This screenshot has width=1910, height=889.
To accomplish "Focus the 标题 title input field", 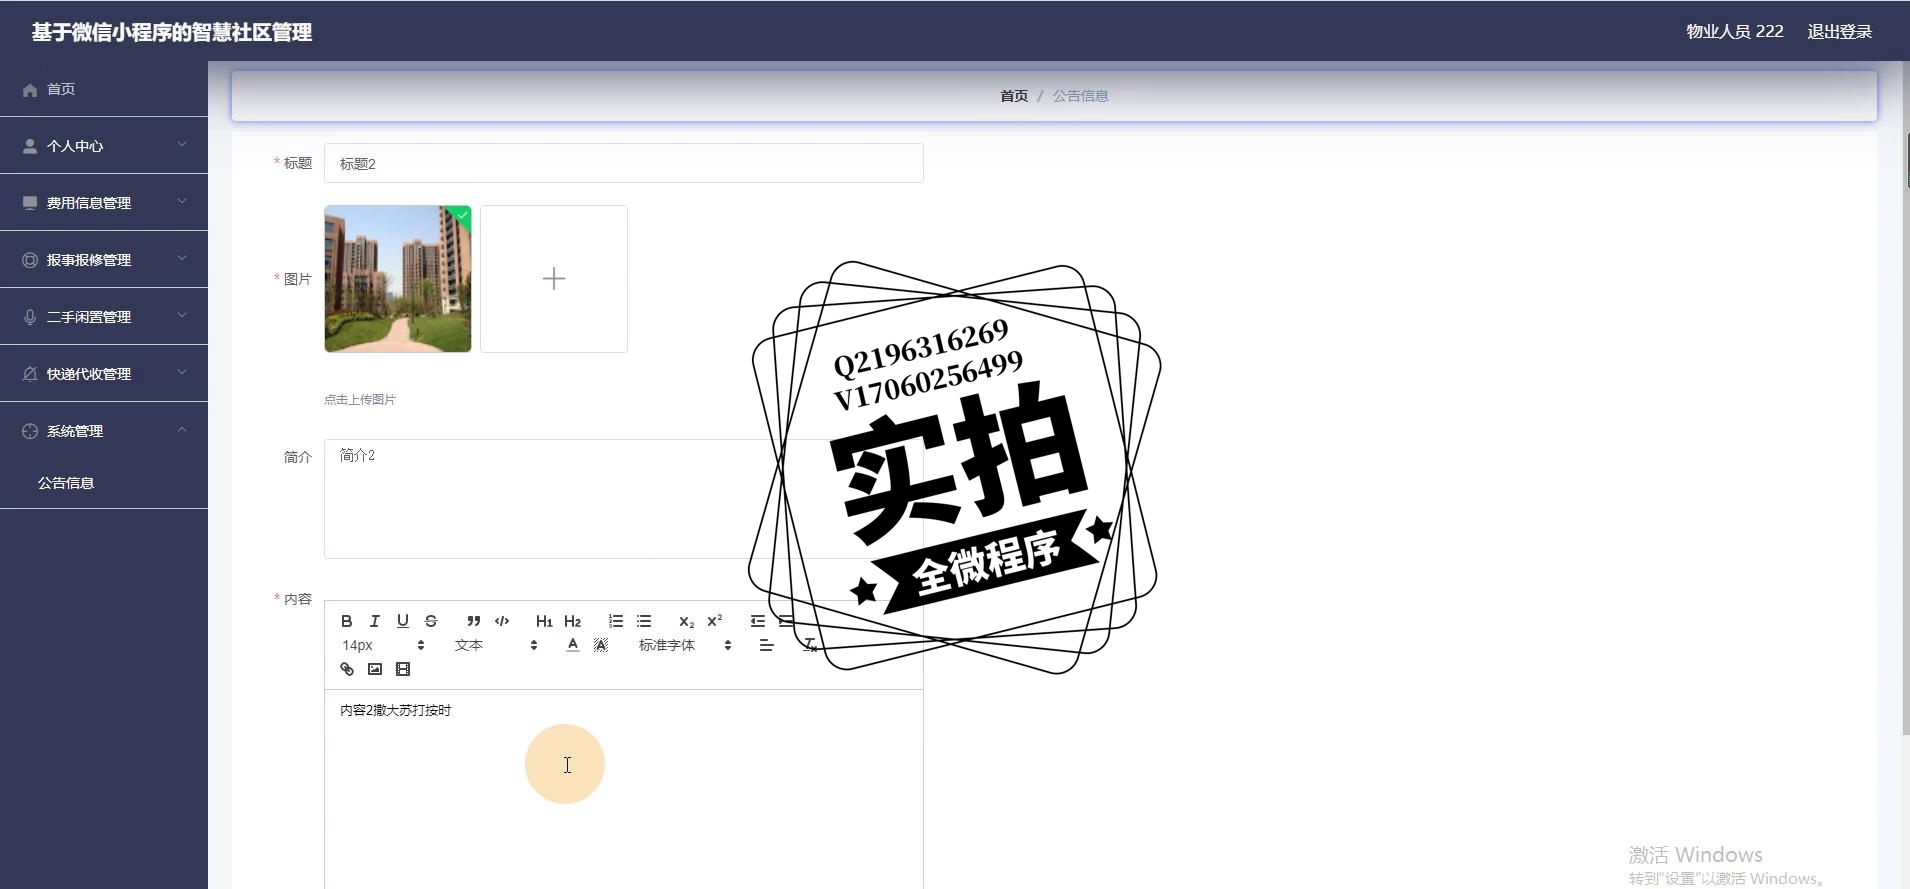I will (x=623, y=163).
